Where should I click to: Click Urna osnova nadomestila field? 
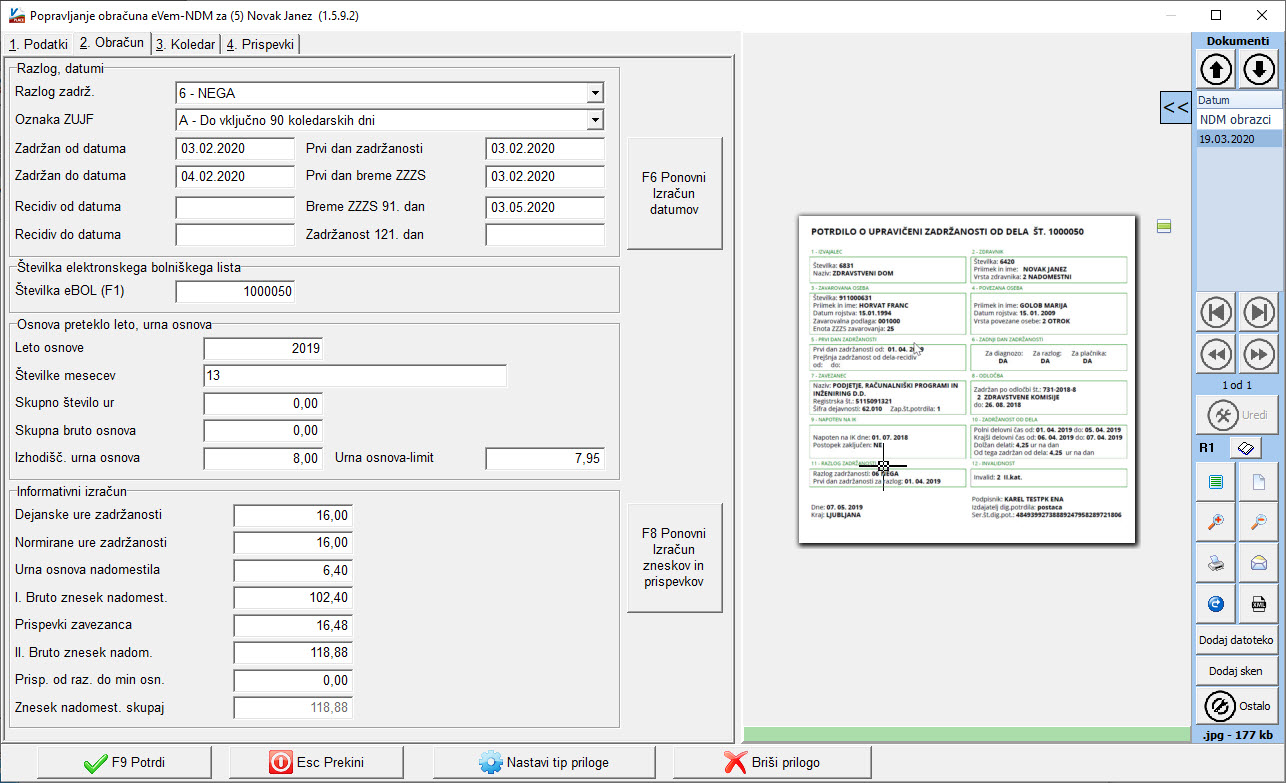click(x=293, y=570)
